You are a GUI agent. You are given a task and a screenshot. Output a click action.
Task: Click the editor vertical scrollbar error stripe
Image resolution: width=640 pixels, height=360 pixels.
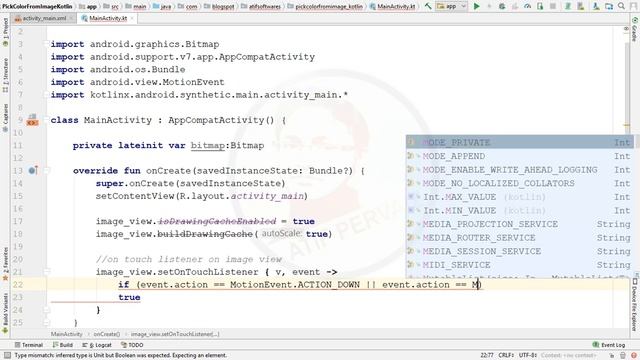point(627,126)
